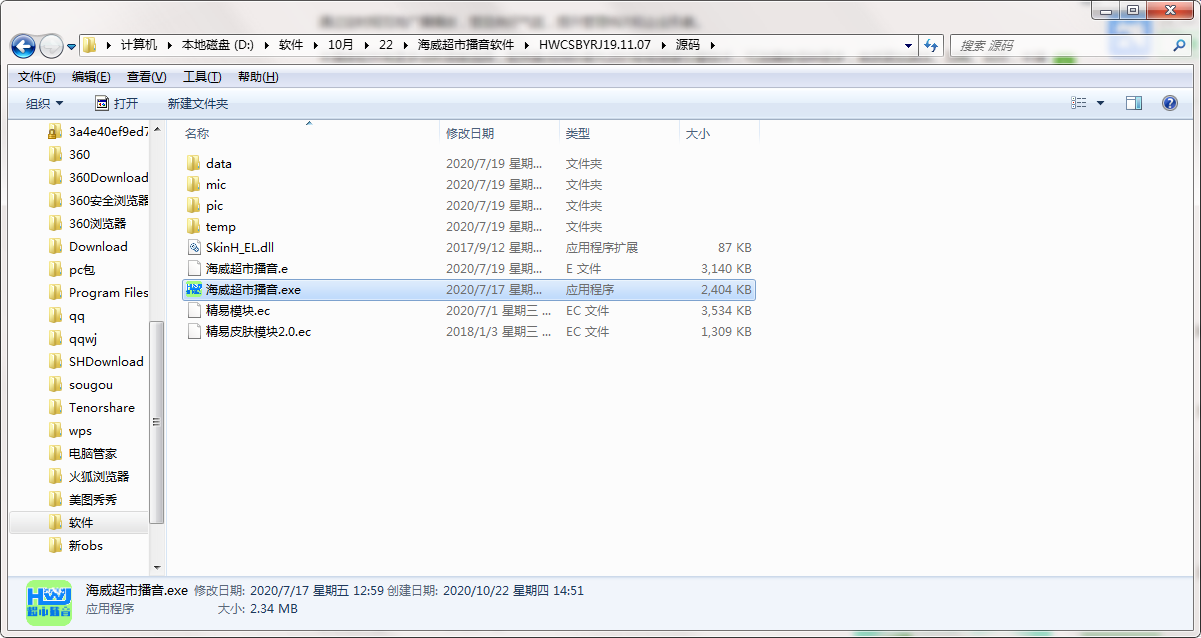The width and height of the screenshot is (1201, 638).
Task: Select the 海威超市播音.exe application icon
Action: pos(194,289)
